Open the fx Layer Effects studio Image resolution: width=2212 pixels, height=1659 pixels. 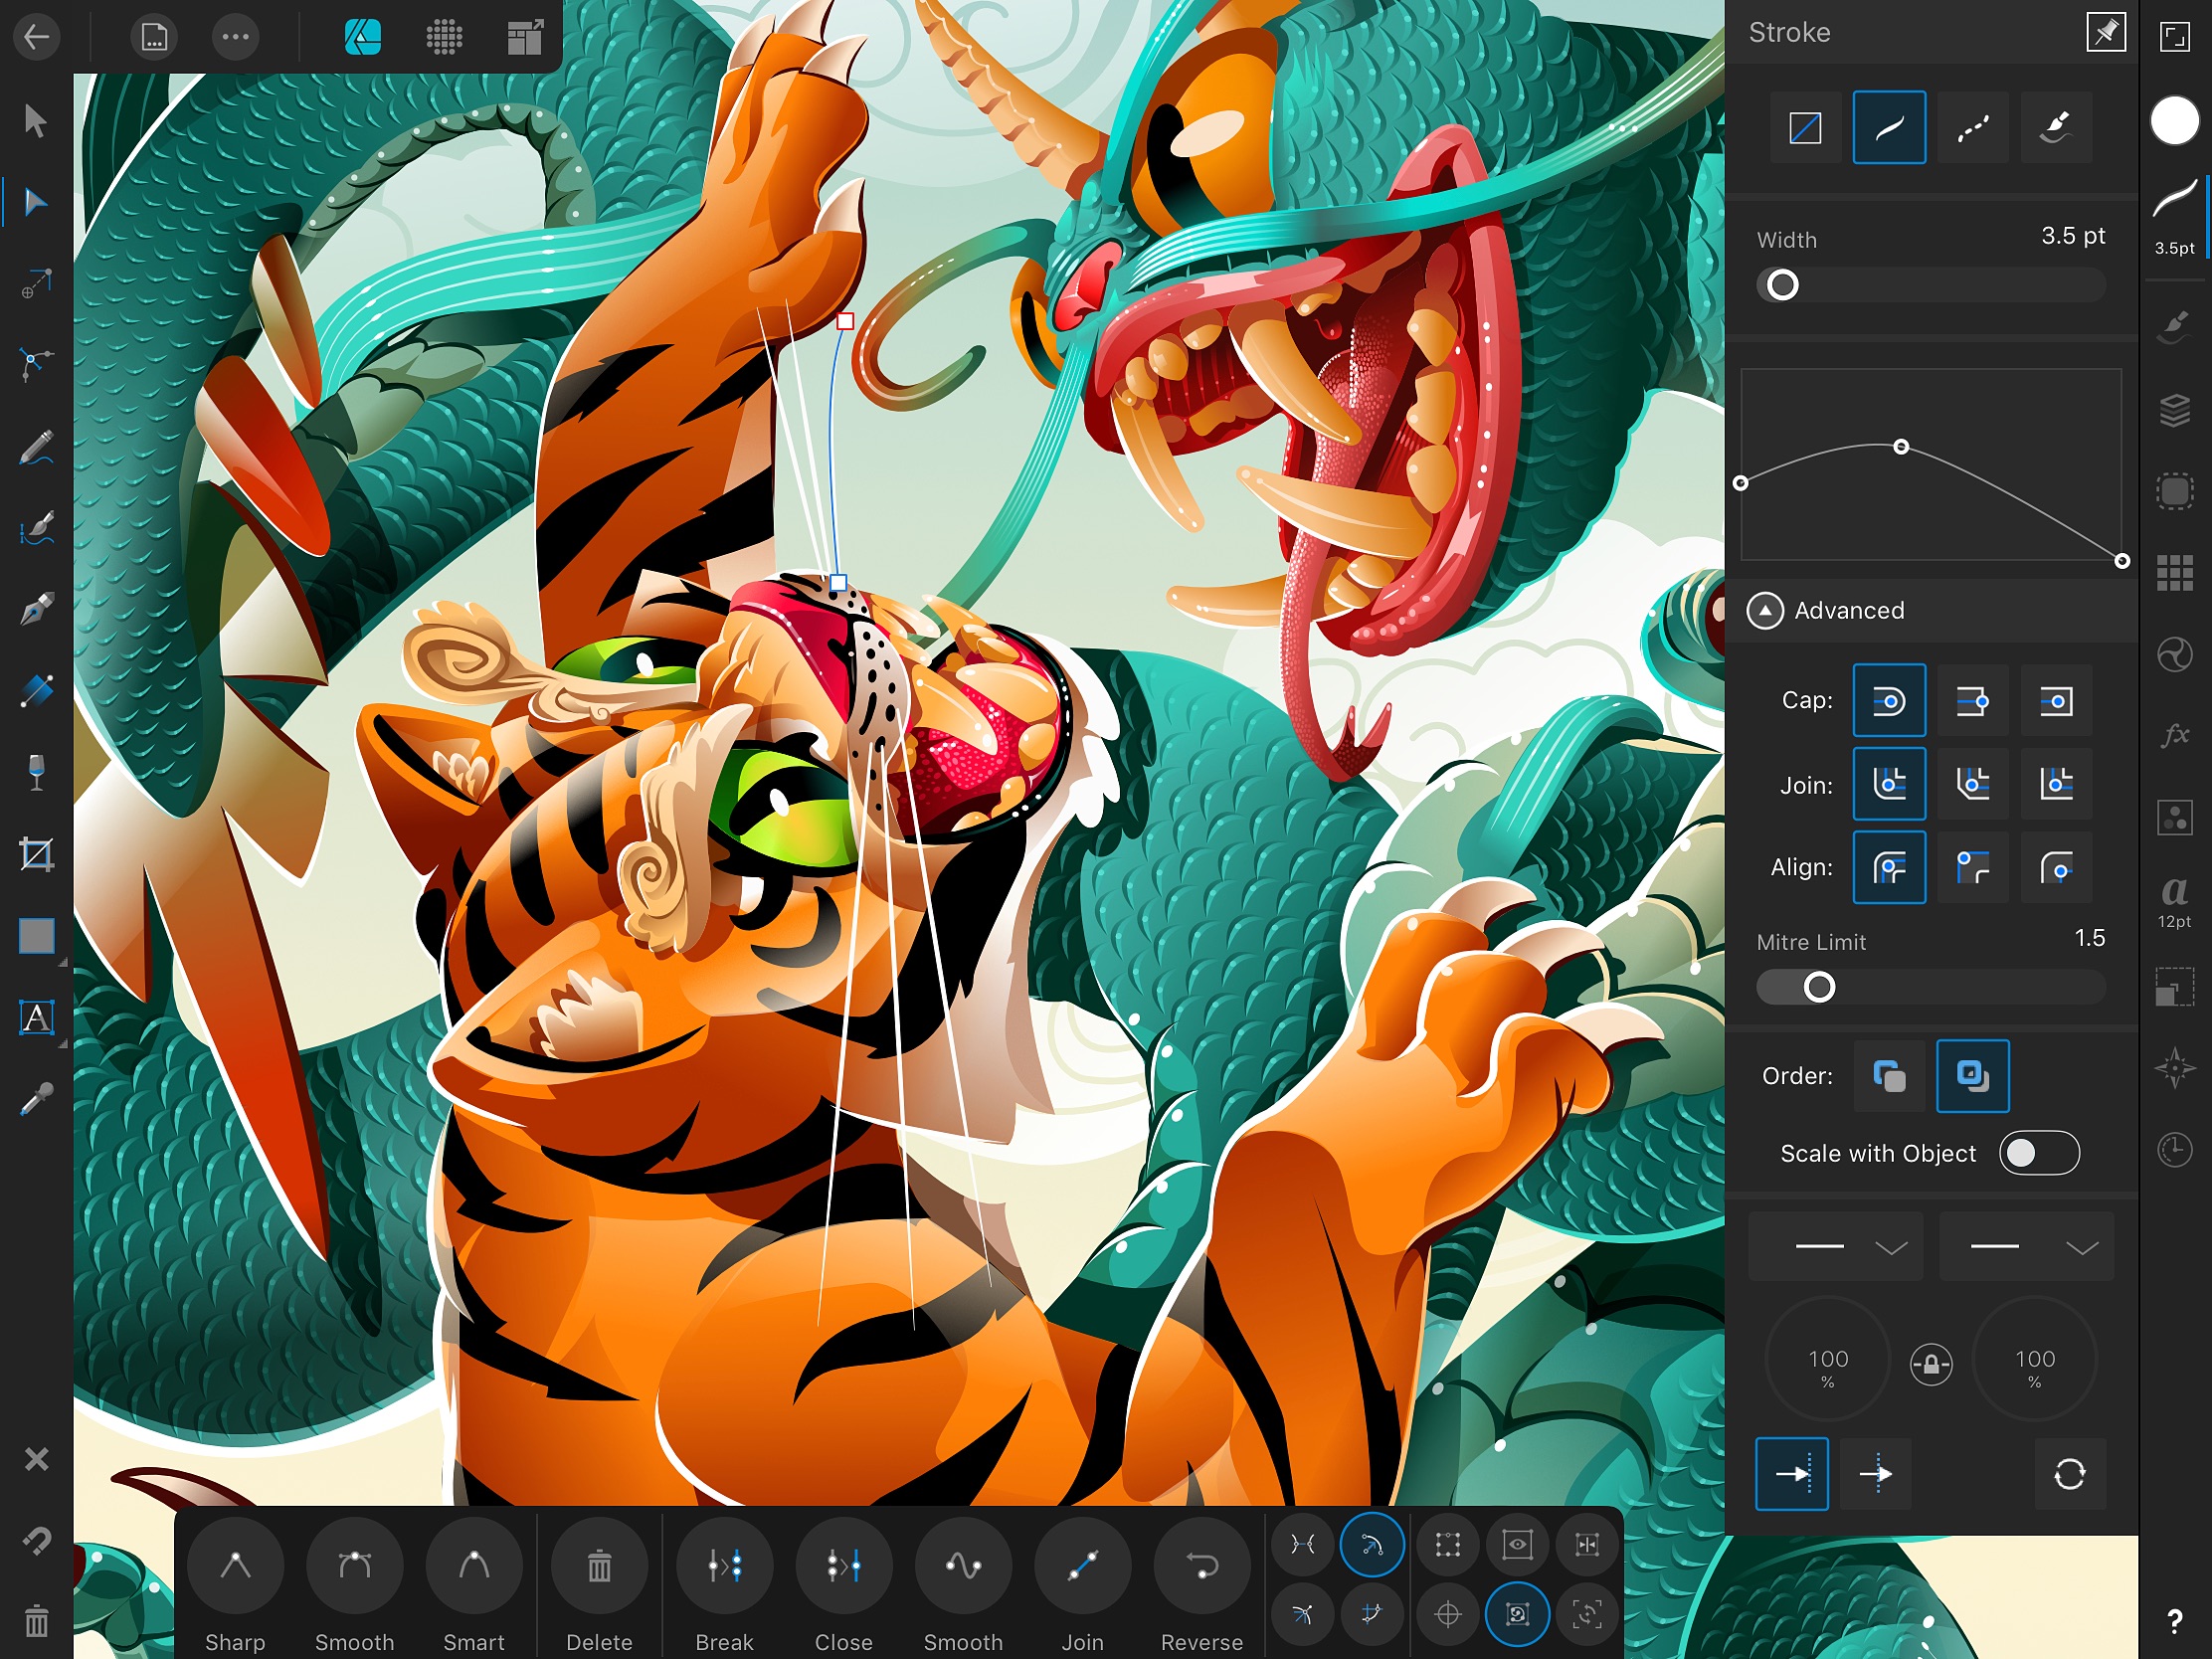[x=2174, y=736]
